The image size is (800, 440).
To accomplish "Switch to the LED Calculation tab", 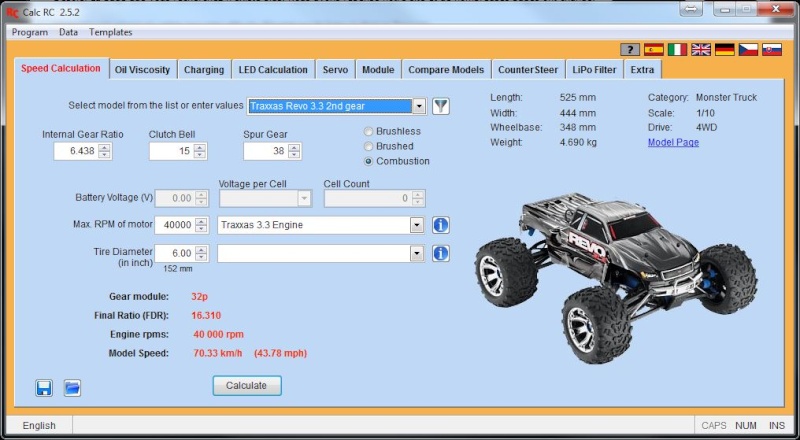I will coord(273,70).
